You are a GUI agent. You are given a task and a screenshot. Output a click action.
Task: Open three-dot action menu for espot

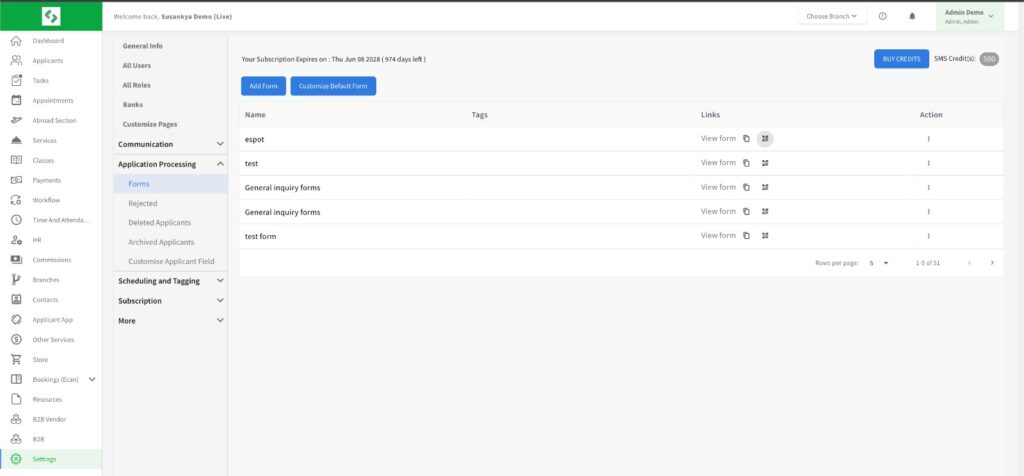coord(929,139)
